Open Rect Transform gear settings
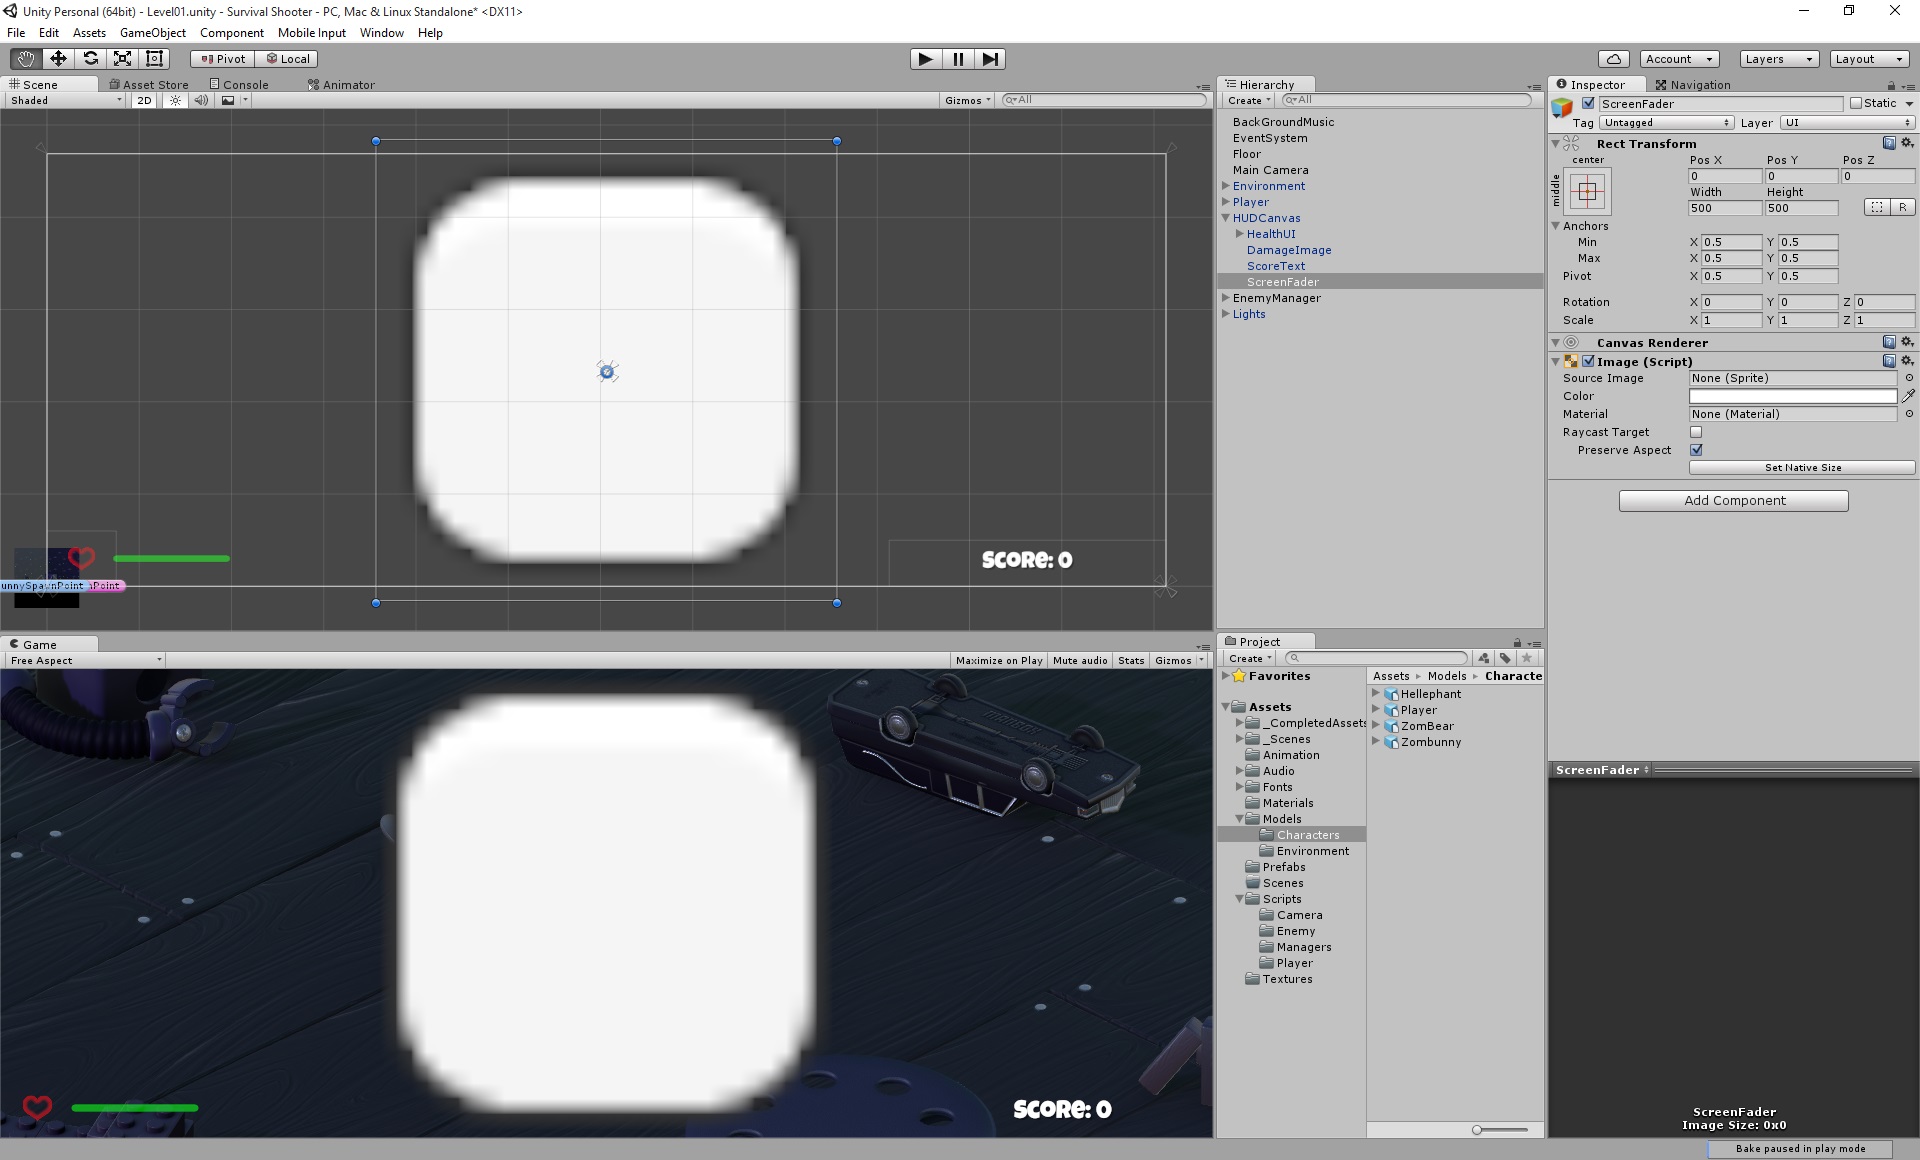 coord(1907,143)
